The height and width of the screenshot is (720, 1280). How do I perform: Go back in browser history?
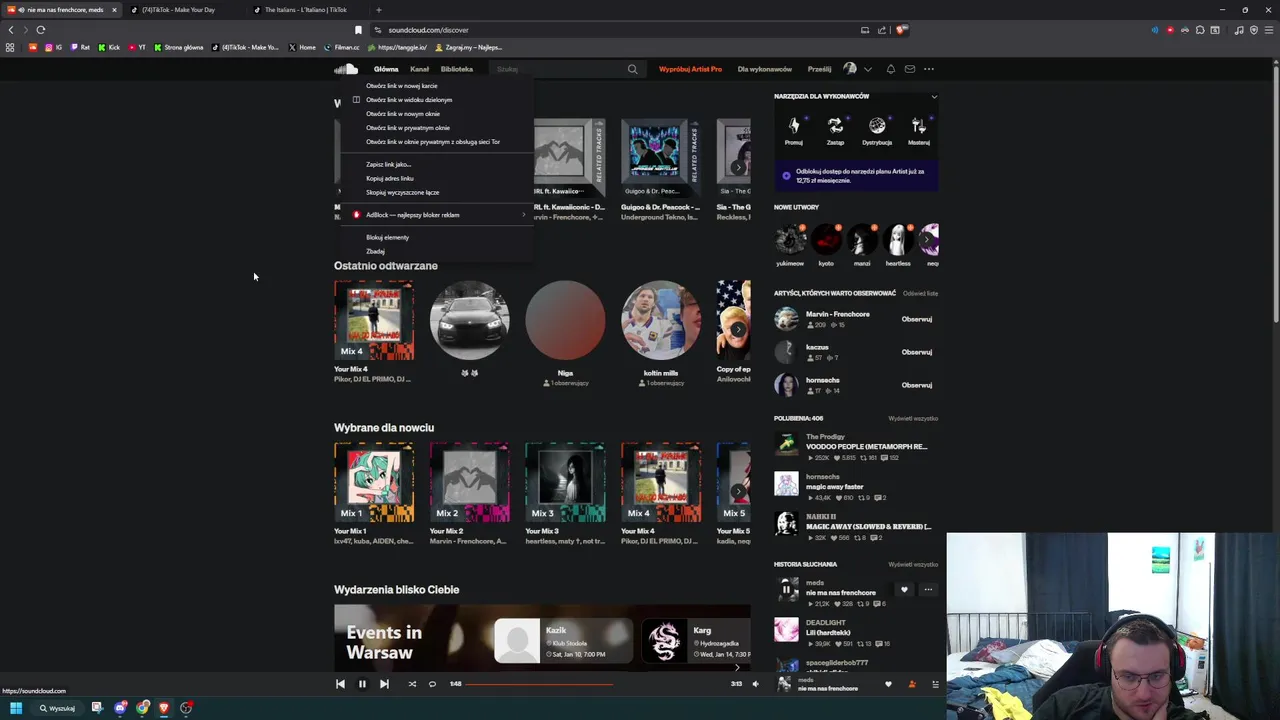[x=11, y=30]
